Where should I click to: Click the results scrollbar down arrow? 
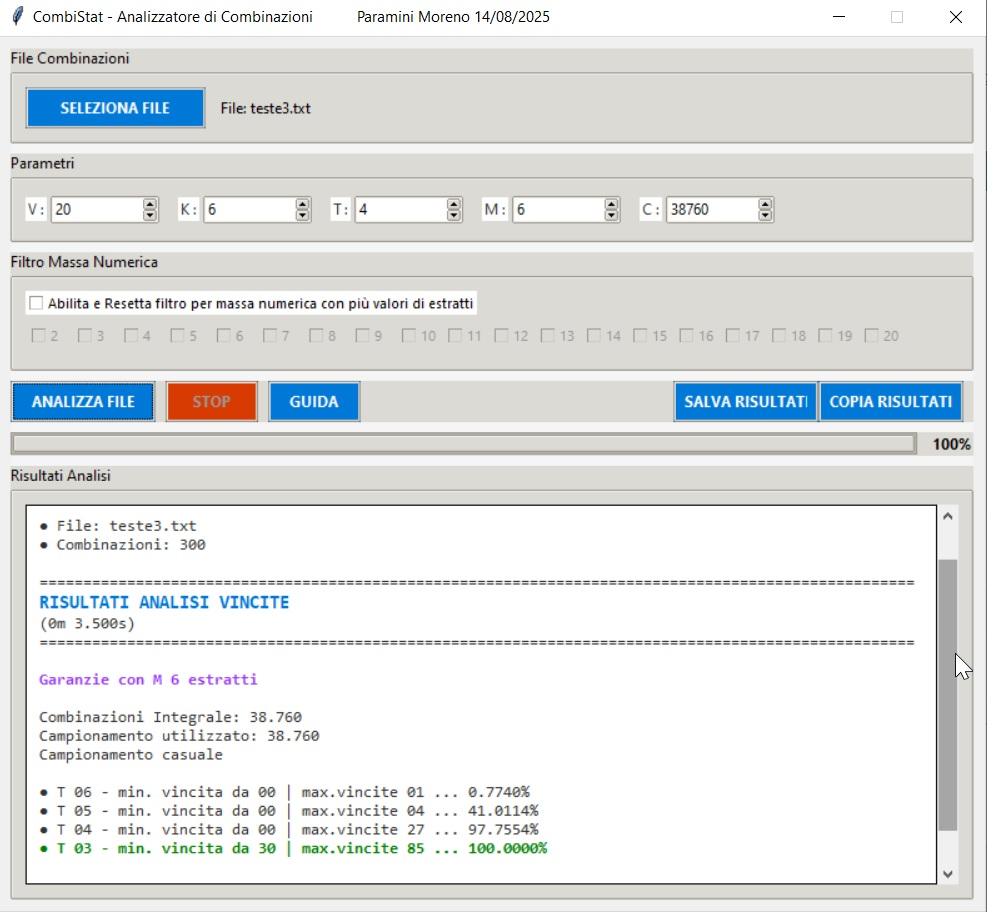pyautogui.click(x=947, y=875)
